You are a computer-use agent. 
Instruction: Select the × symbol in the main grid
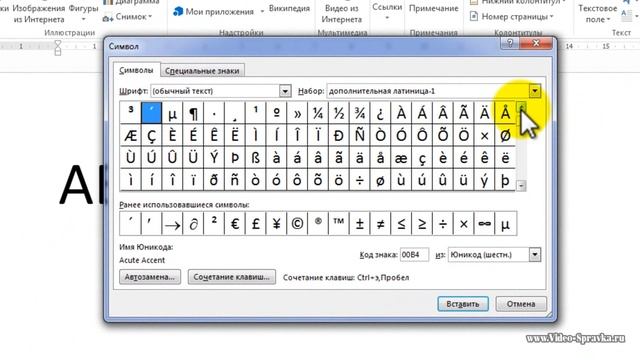point(484,136)
